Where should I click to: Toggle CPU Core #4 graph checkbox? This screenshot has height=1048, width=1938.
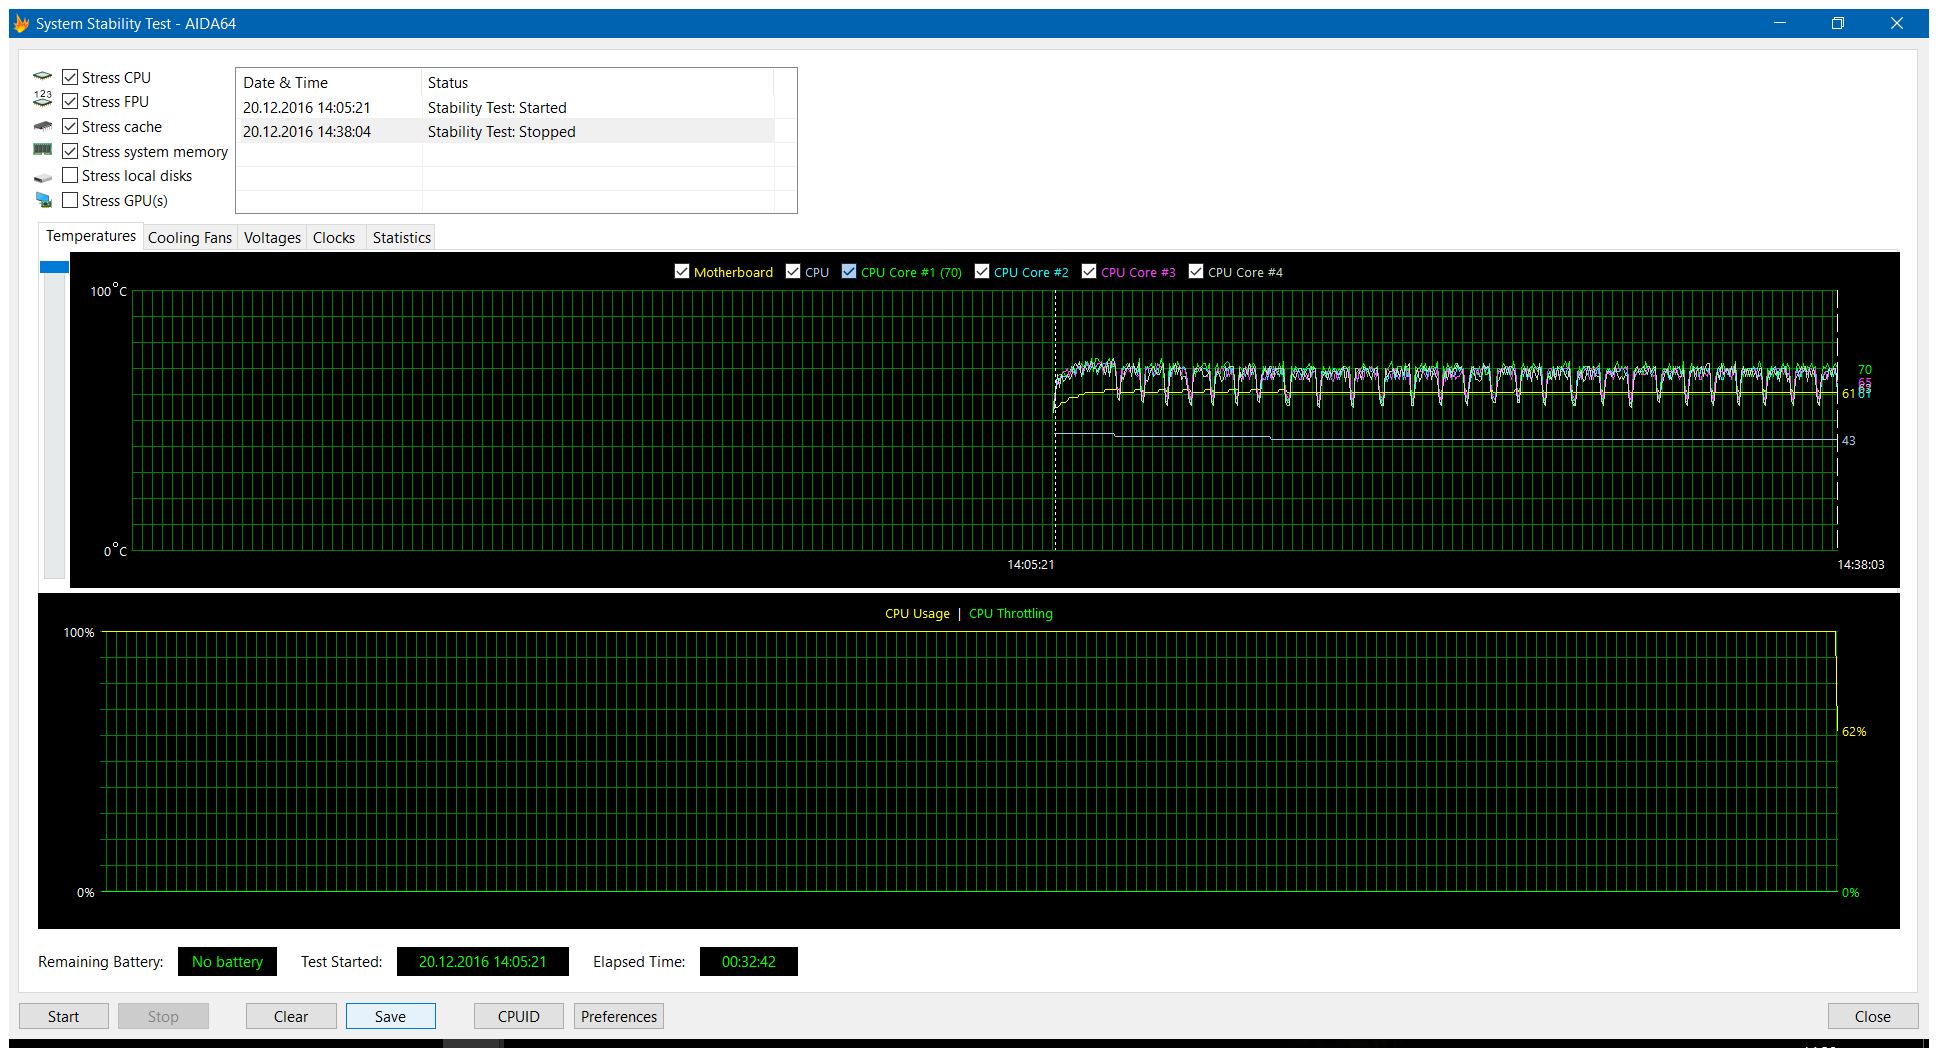(1196, 271)
